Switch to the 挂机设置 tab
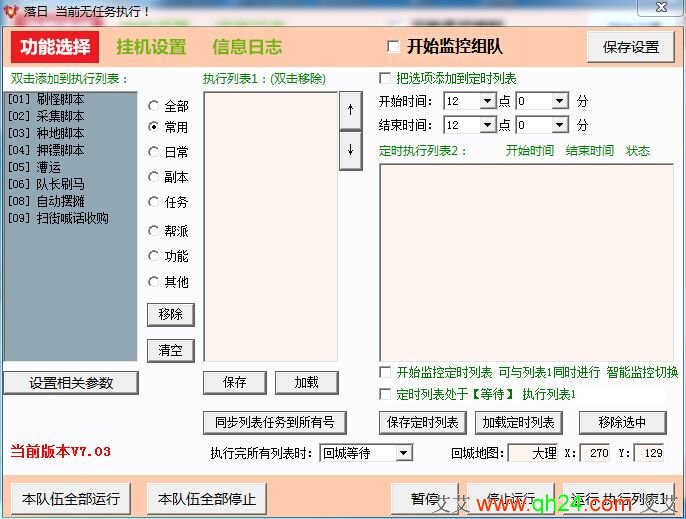Screen dimensions: 686x519 [x=151, y=47]
